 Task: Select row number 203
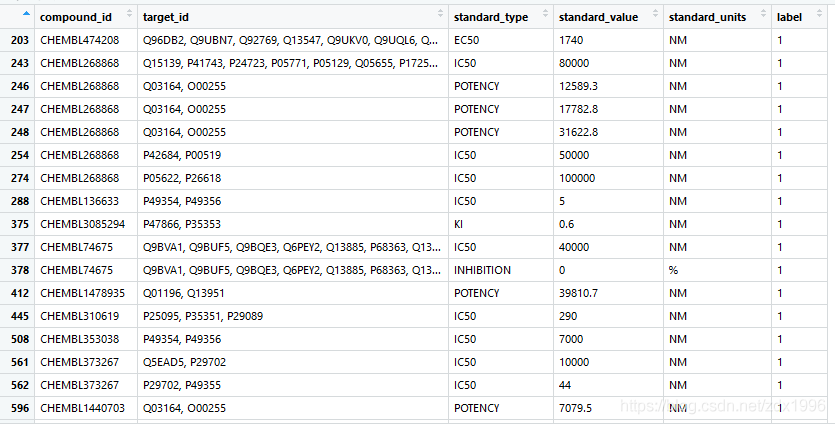coord(19,40)
